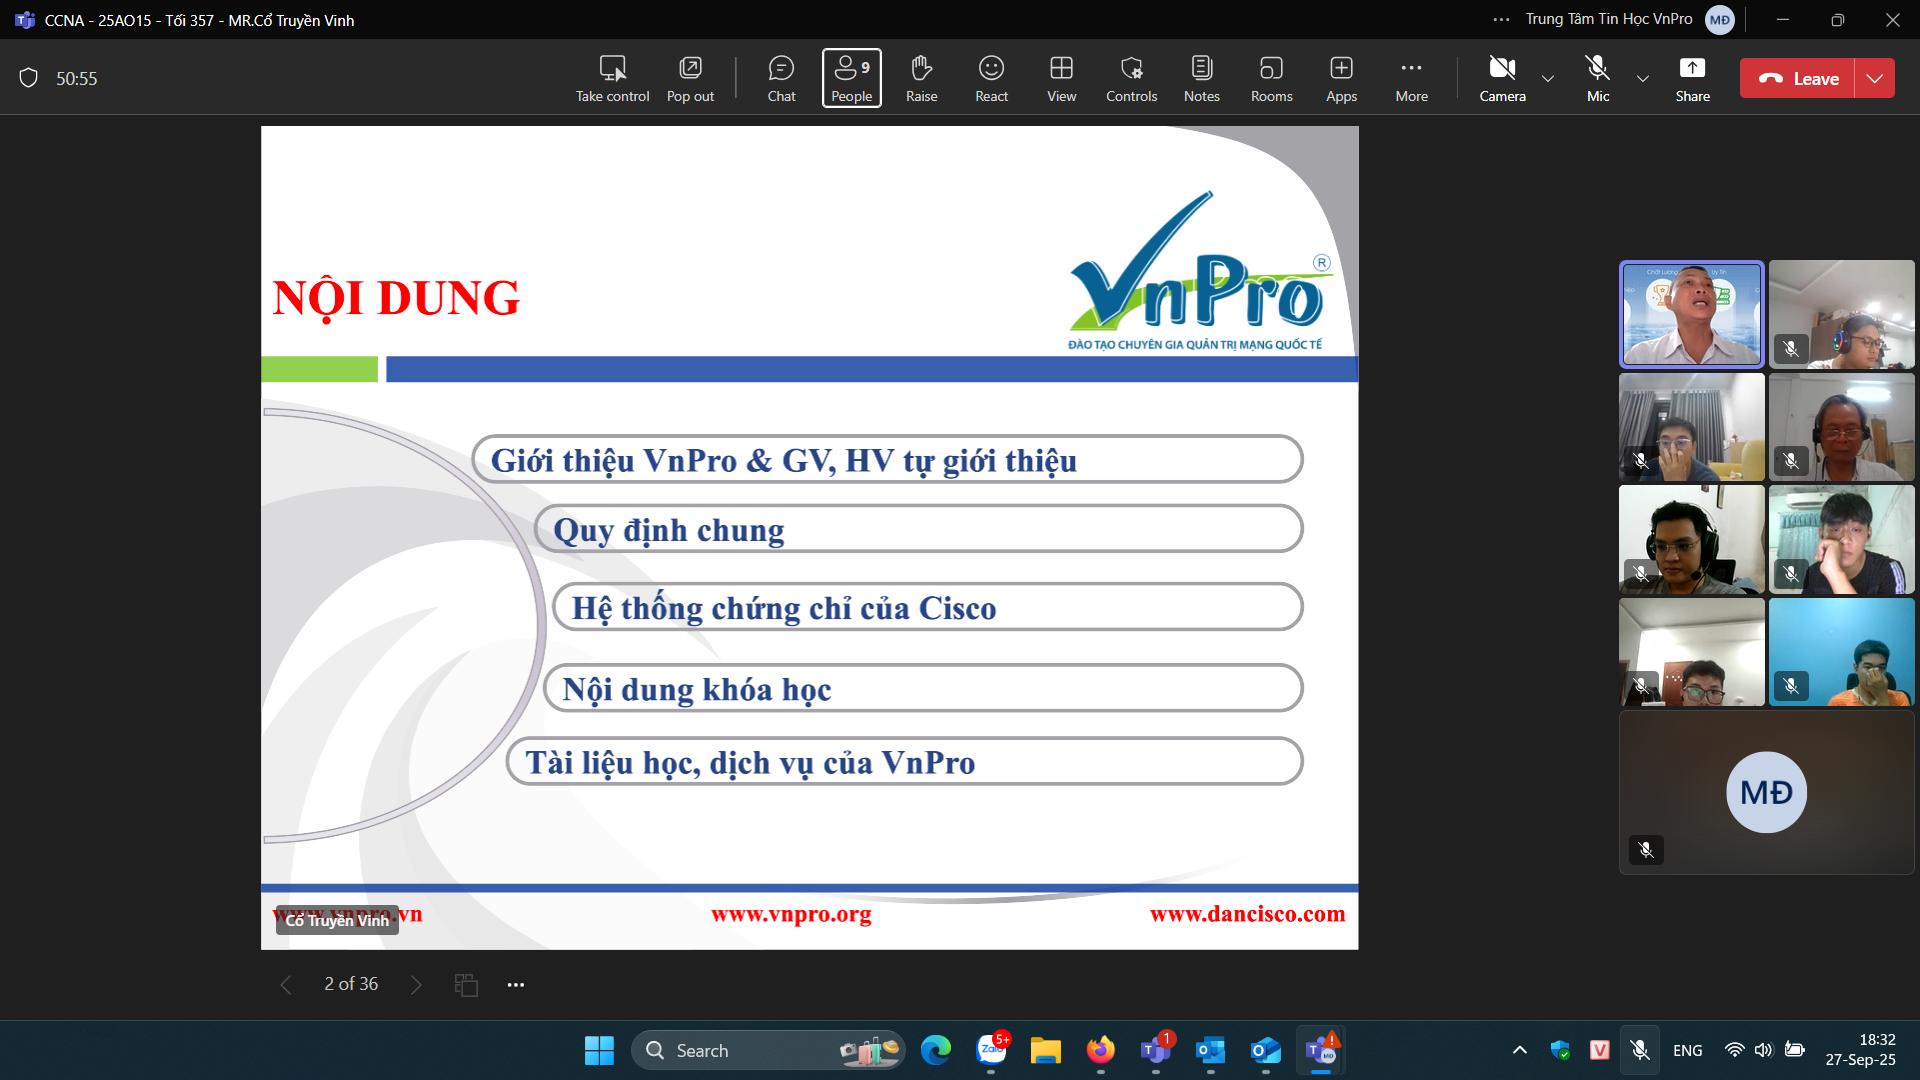Screen dimensions: 1920x1080
Task: Select the MĐ participant tile
Action: [x=1766, y=792]
